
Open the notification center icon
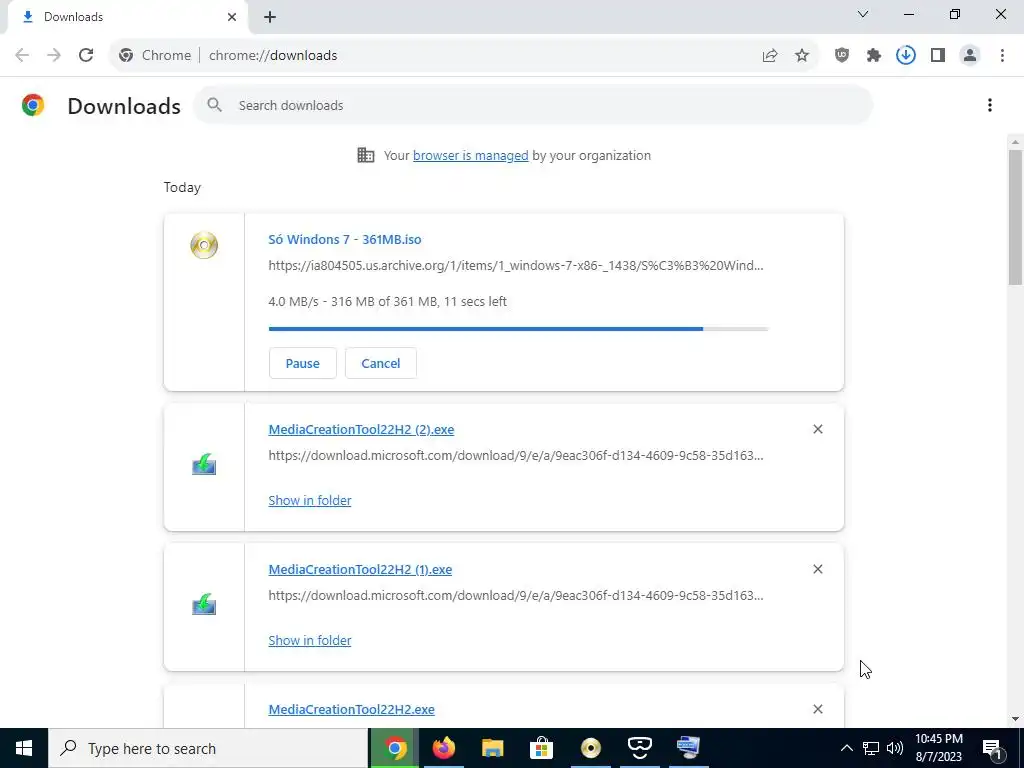click(x=991, y=748)
